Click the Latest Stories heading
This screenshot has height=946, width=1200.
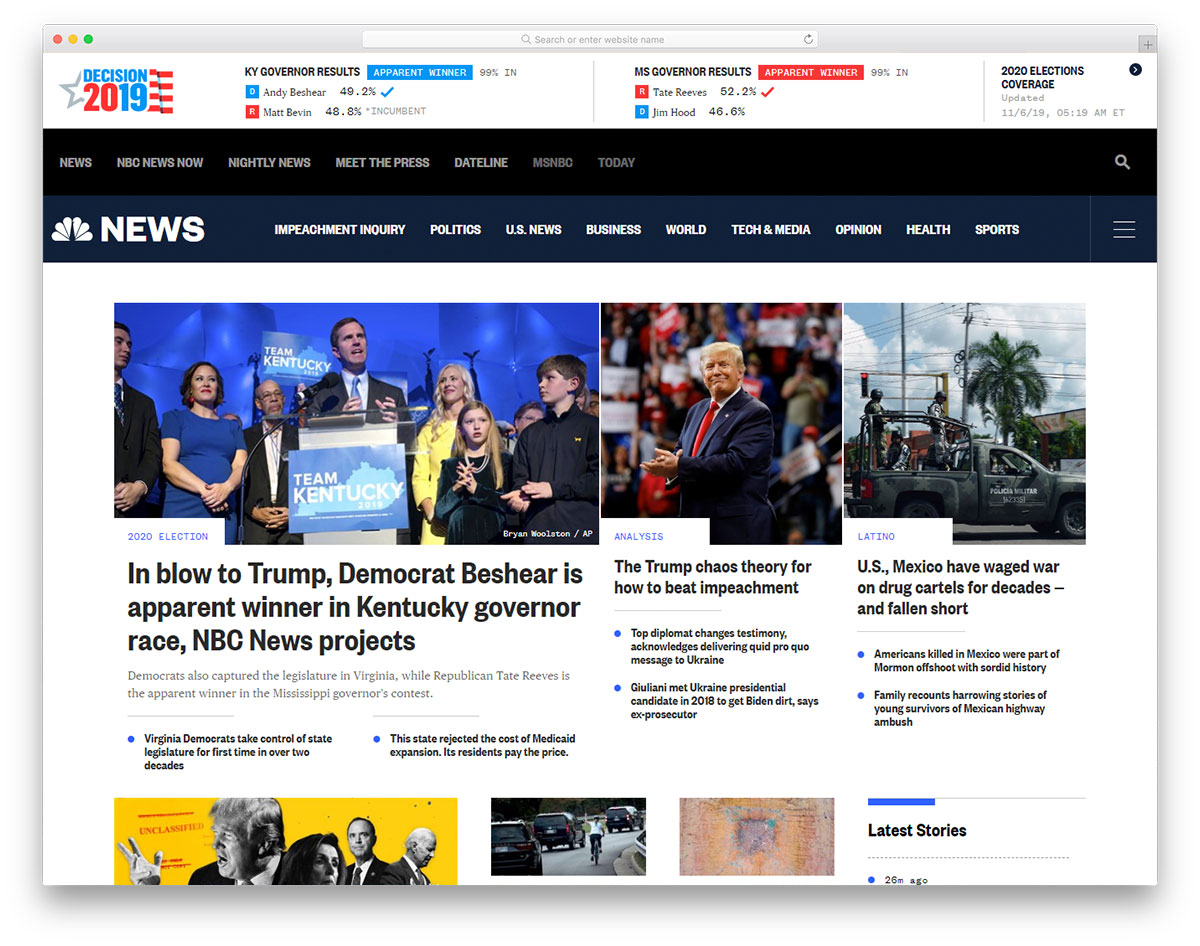917,830
